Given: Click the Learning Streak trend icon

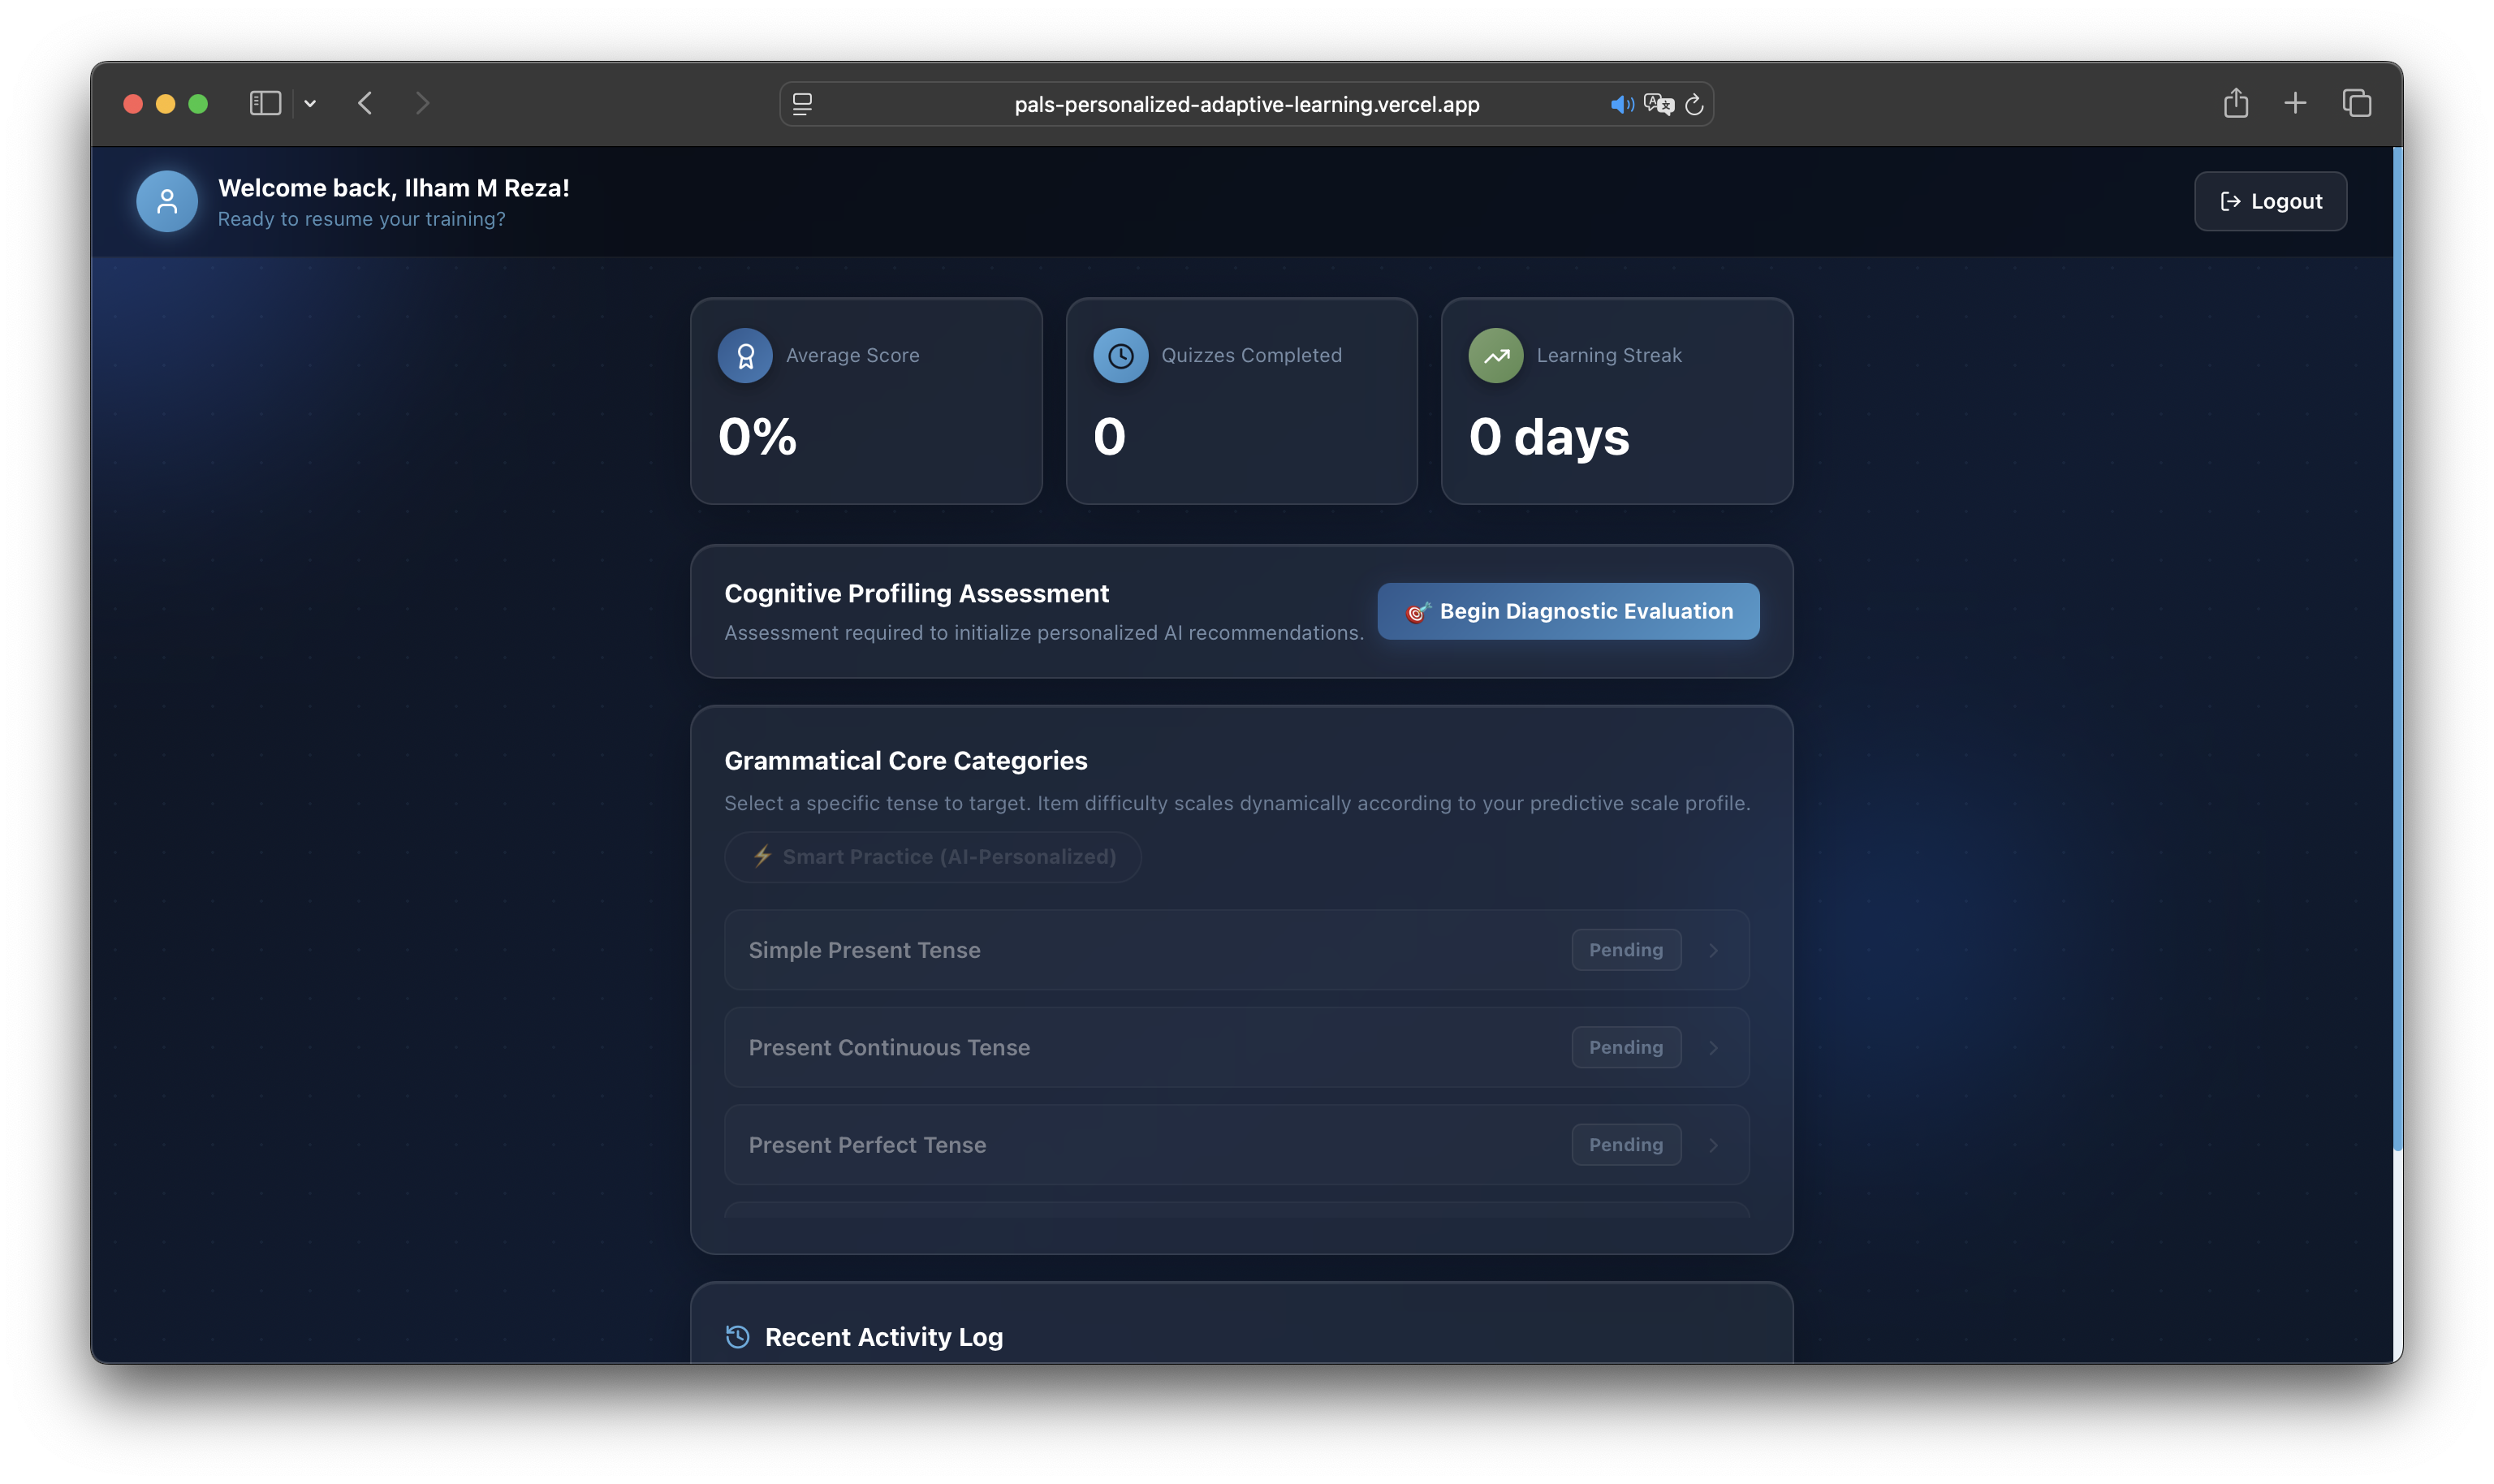Looking at the screenshot, I should [1495, 355].
